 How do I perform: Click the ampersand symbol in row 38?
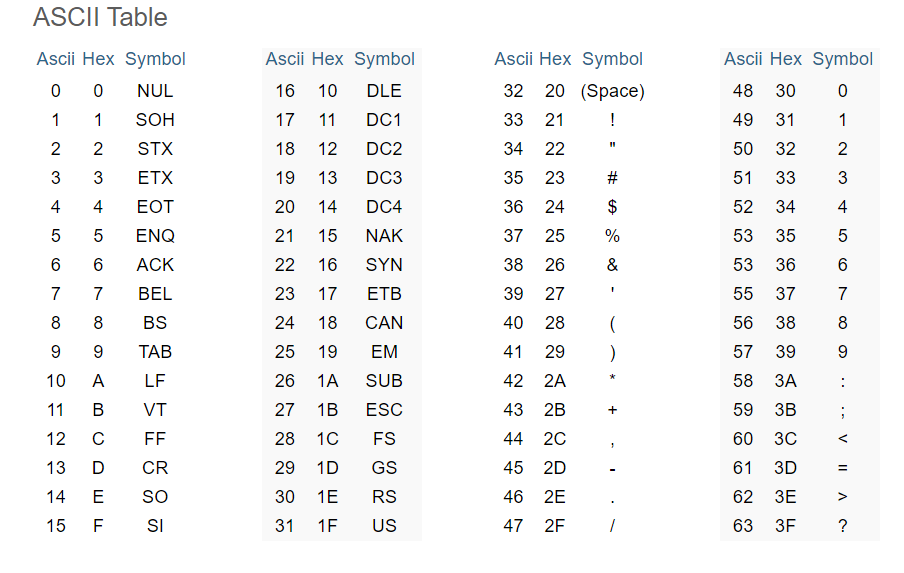(612, 265)
